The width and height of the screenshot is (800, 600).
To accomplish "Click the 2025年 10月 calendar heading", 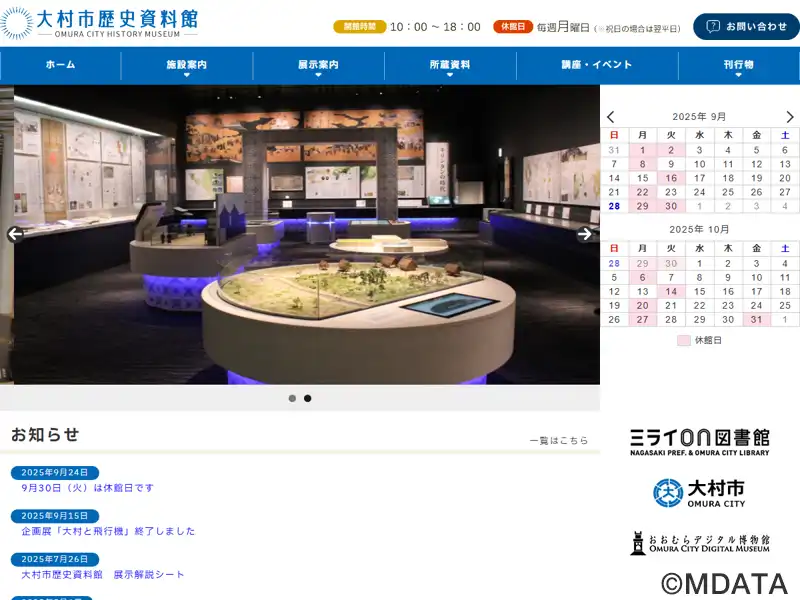I will [x=699, y=230].
